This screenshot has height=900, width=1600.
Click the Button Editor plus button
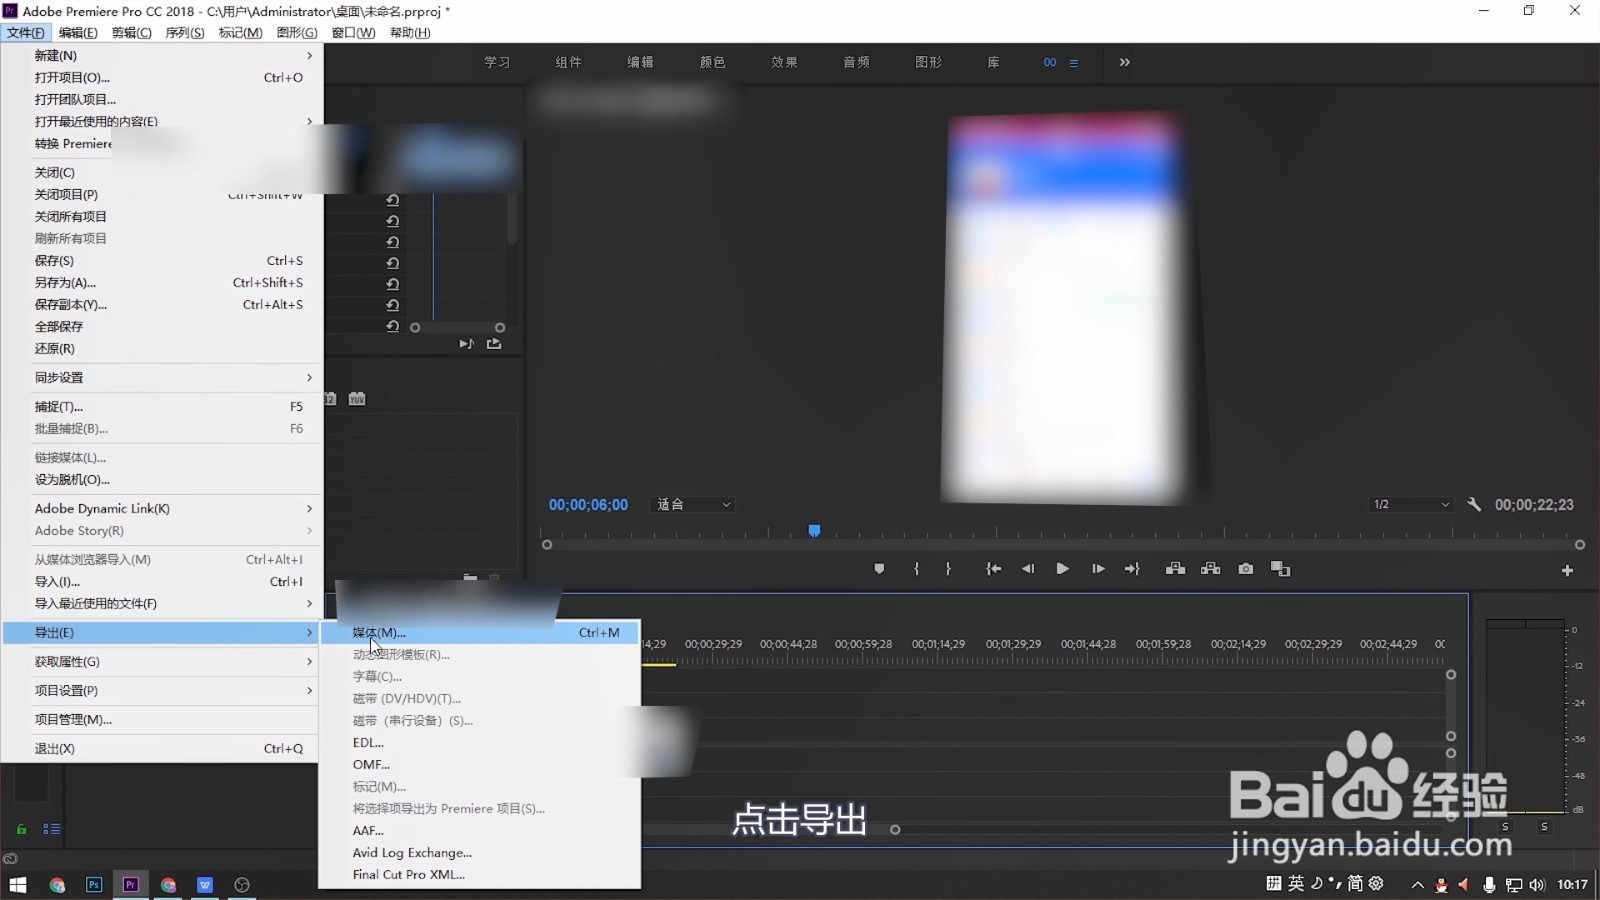tap(1567, 568)
